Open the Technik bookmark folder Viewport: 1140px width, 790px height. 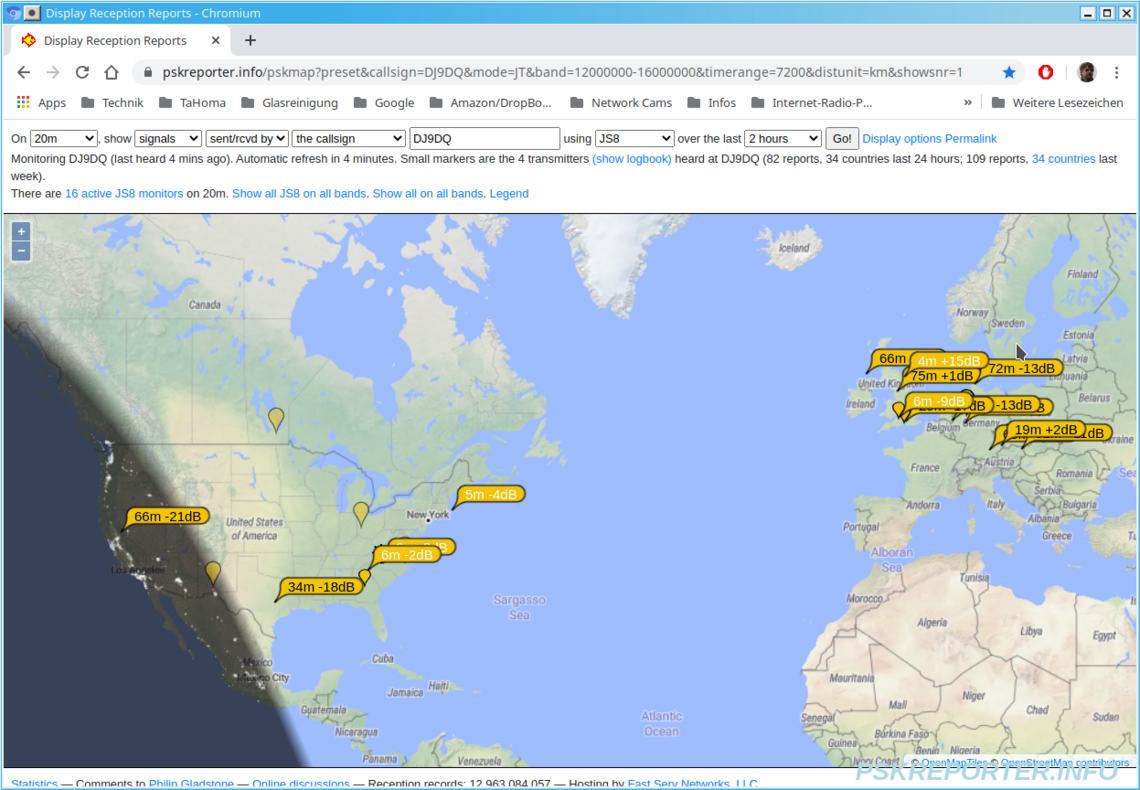tap(112, 102)
